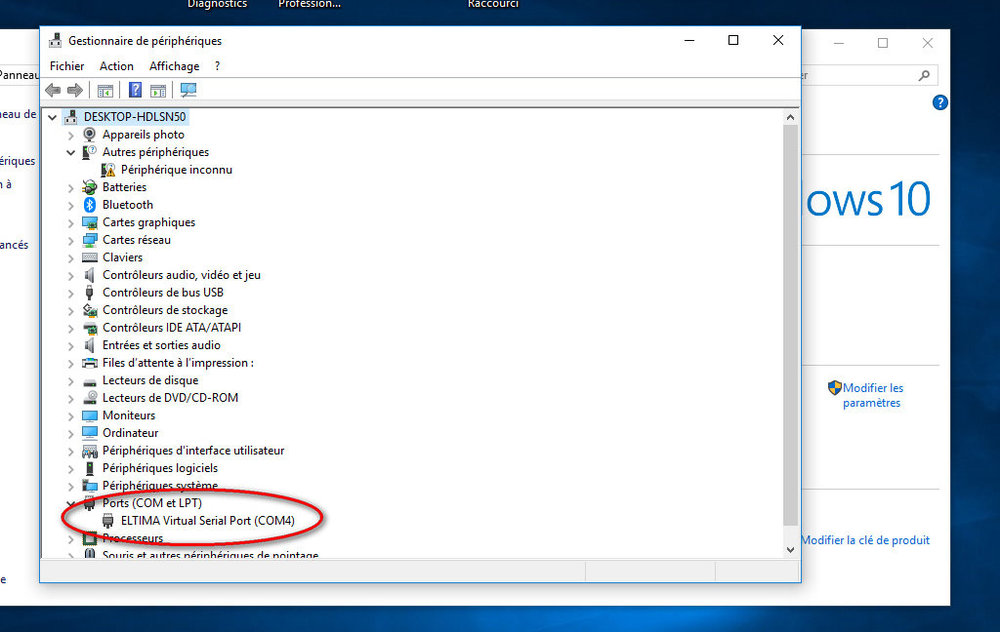This screenshot has height=632, width=1000.
Task: Select ELTIMA Virtual Serial Port (COM4)
Action: pos(208,520)
